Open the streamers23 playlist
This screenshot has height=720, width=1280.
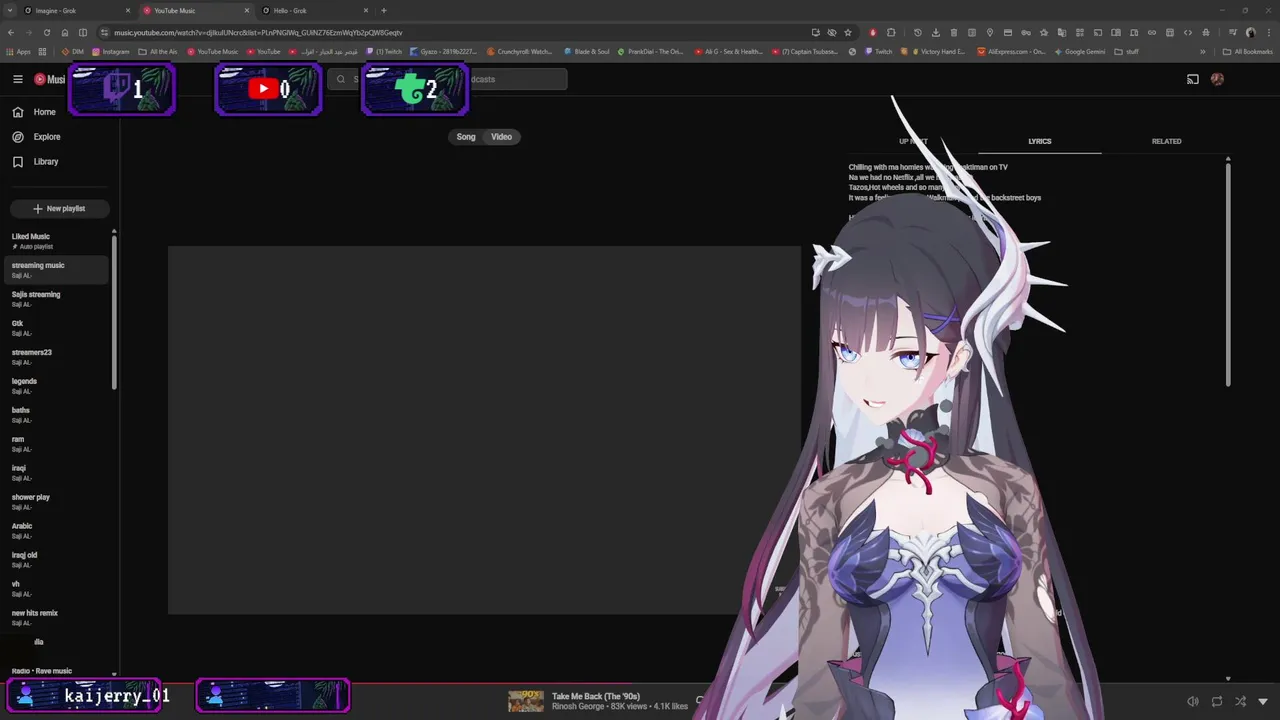58,357
